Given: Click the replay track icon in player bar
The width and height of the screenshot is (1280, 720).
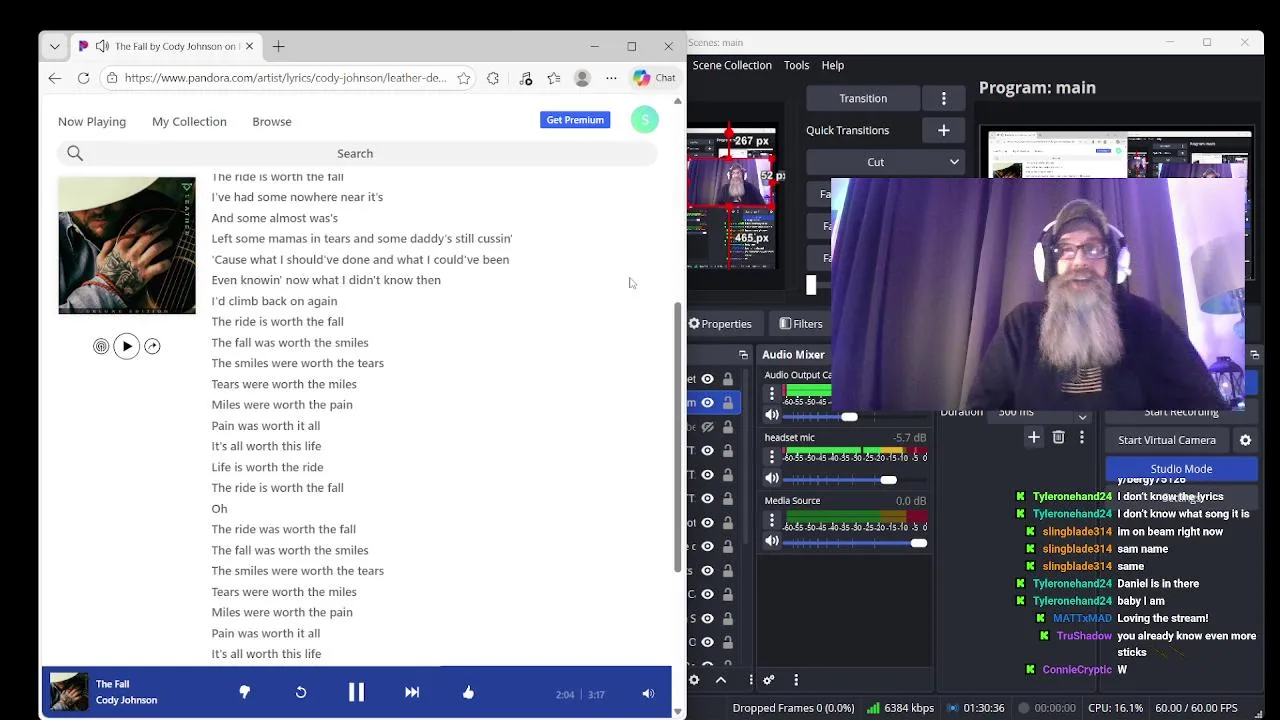Looking at the screenshot, I should pyautogui.click(x=300, y=692).
